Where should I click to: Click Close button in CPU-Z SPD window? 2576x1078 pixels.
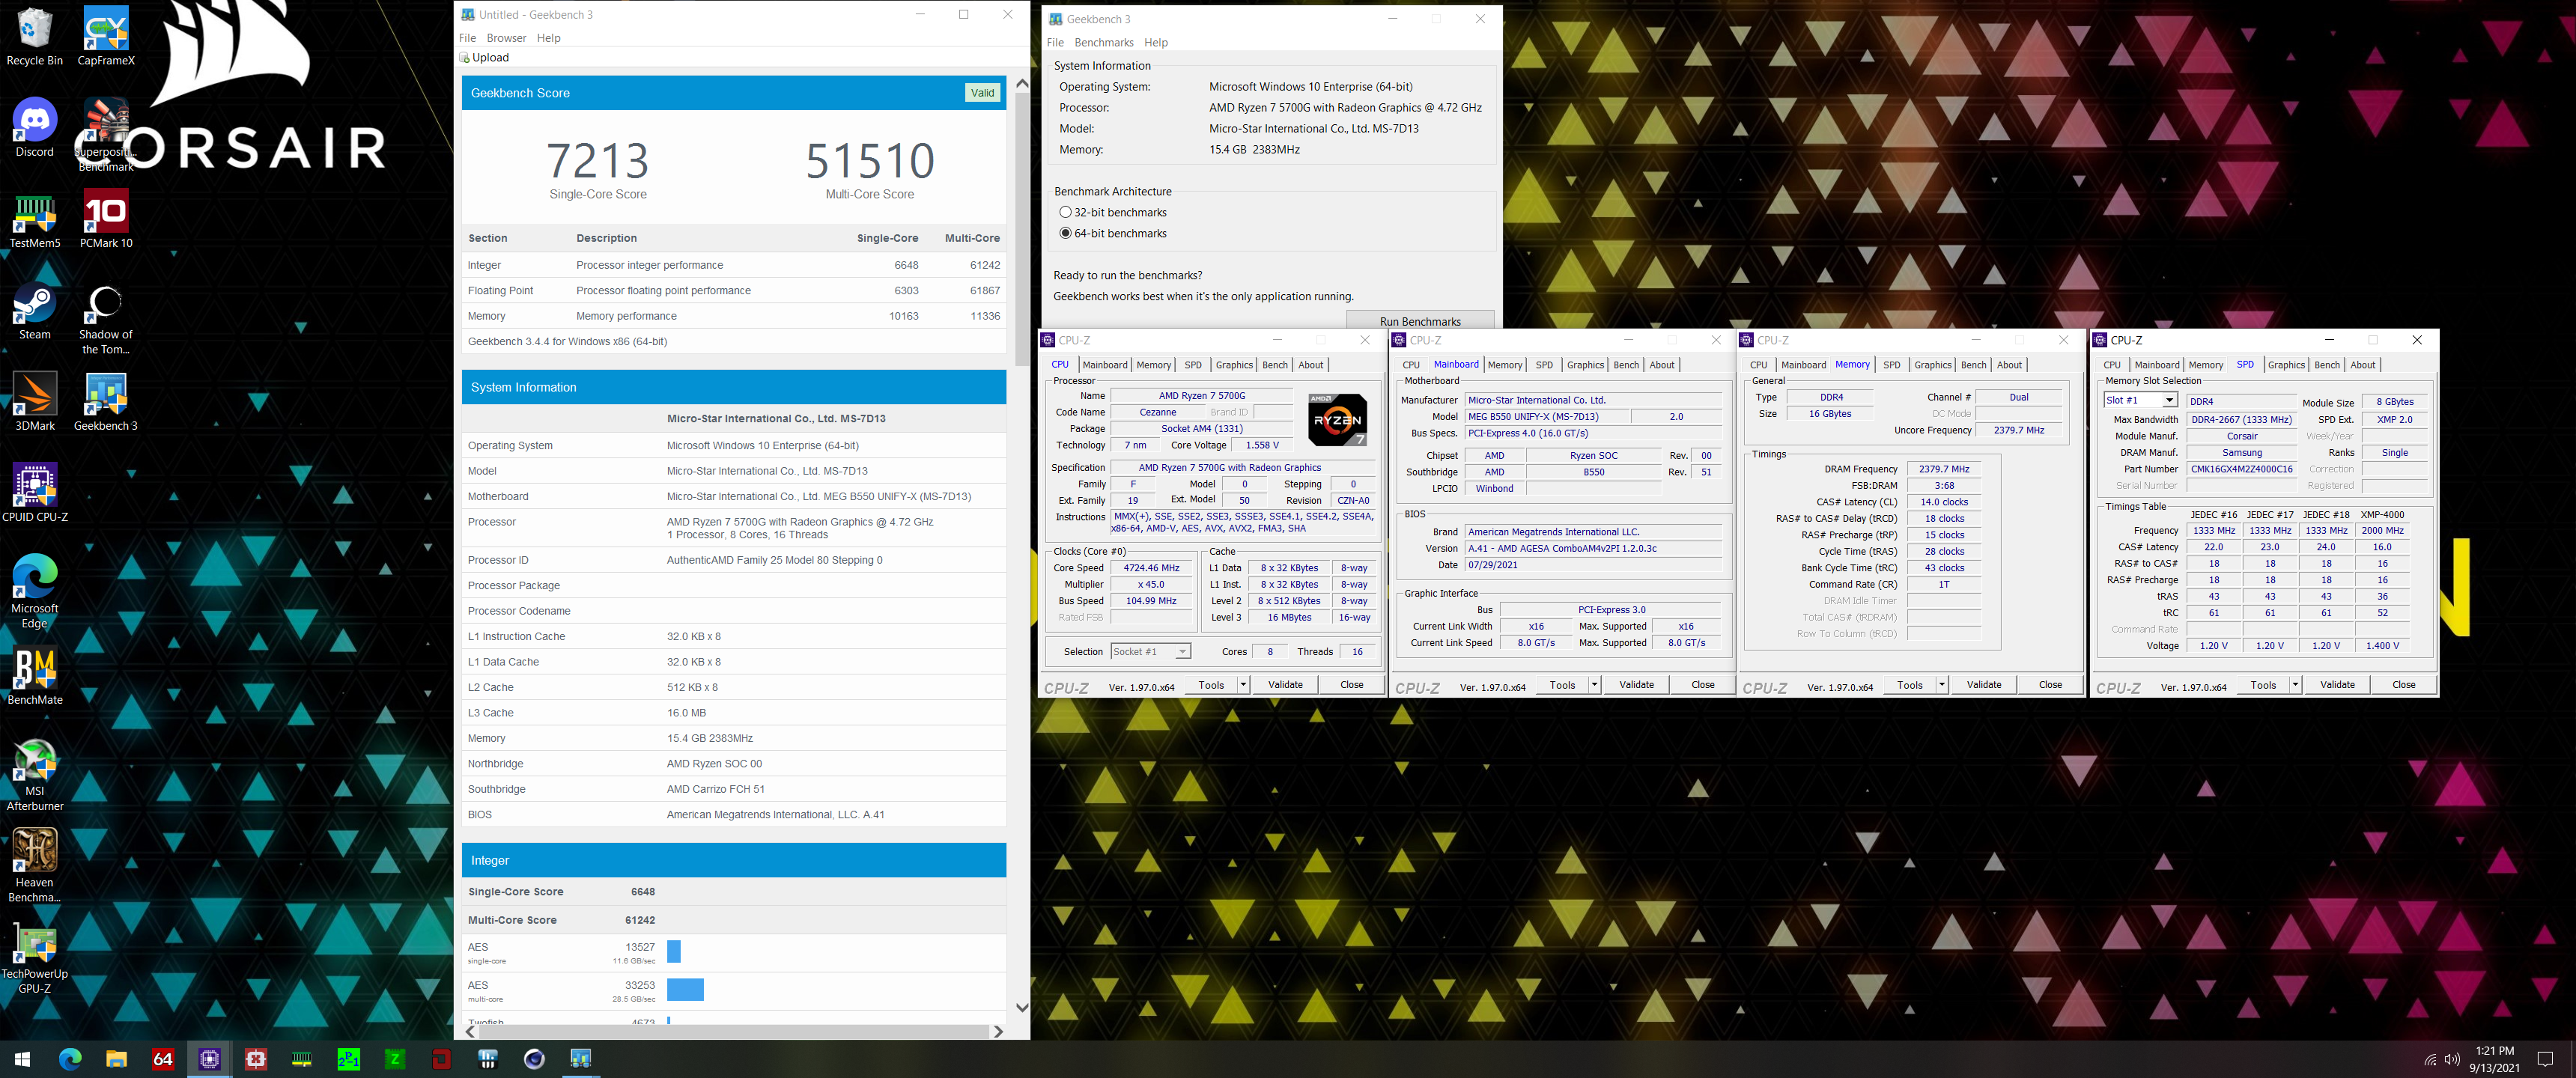coord(2403,685)
